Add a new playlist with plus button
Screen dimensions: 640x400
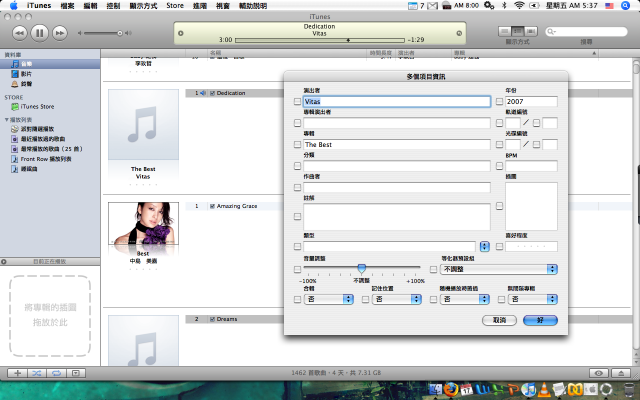(18, 373)
